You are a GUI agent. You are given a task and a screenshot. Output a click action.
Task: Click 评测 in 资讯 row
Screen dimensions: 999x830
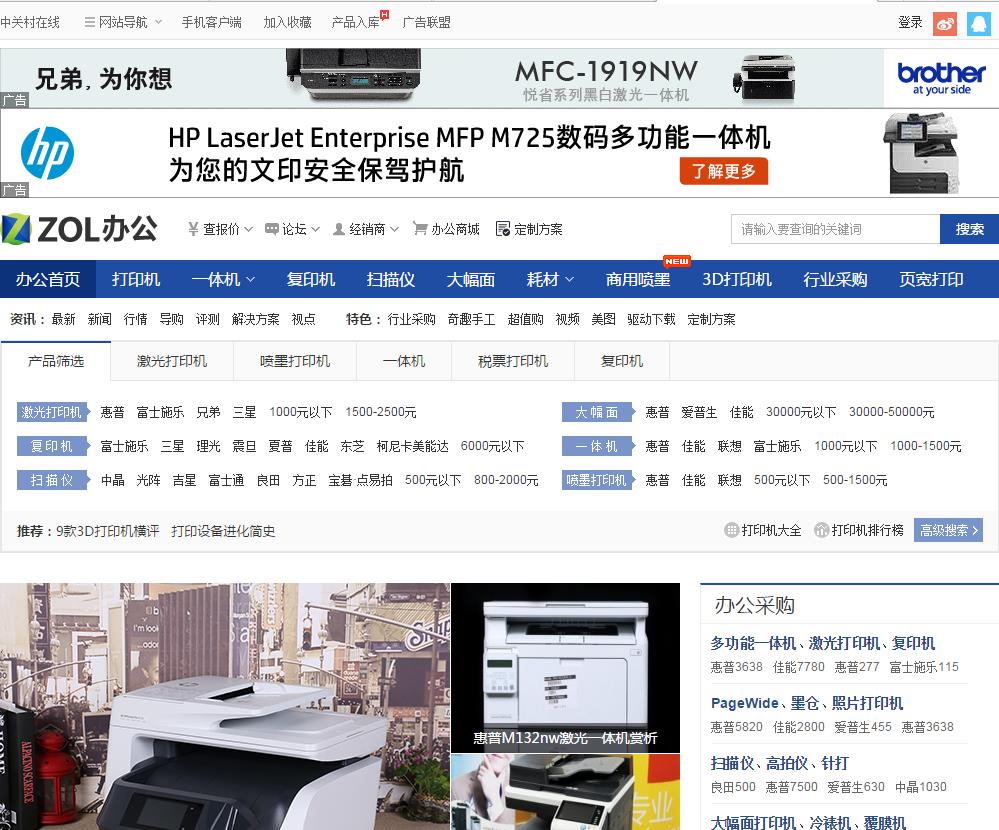point(207,319)
